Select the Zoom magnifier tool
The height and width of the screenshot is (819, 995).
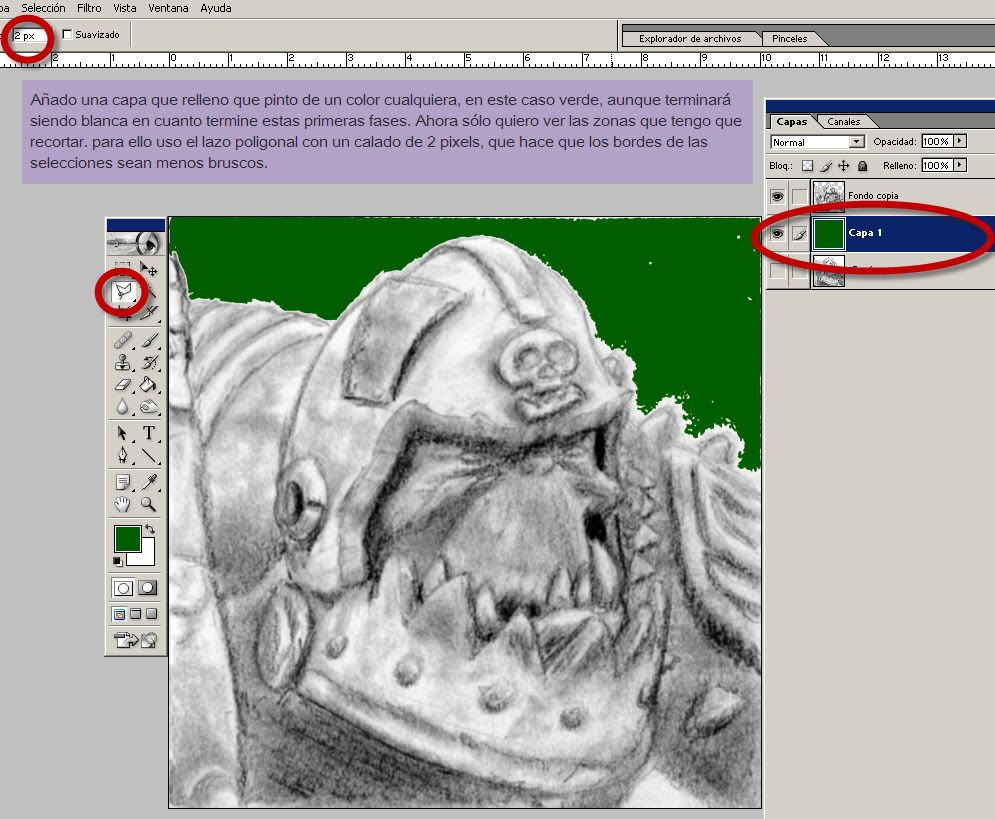point(149,504)
